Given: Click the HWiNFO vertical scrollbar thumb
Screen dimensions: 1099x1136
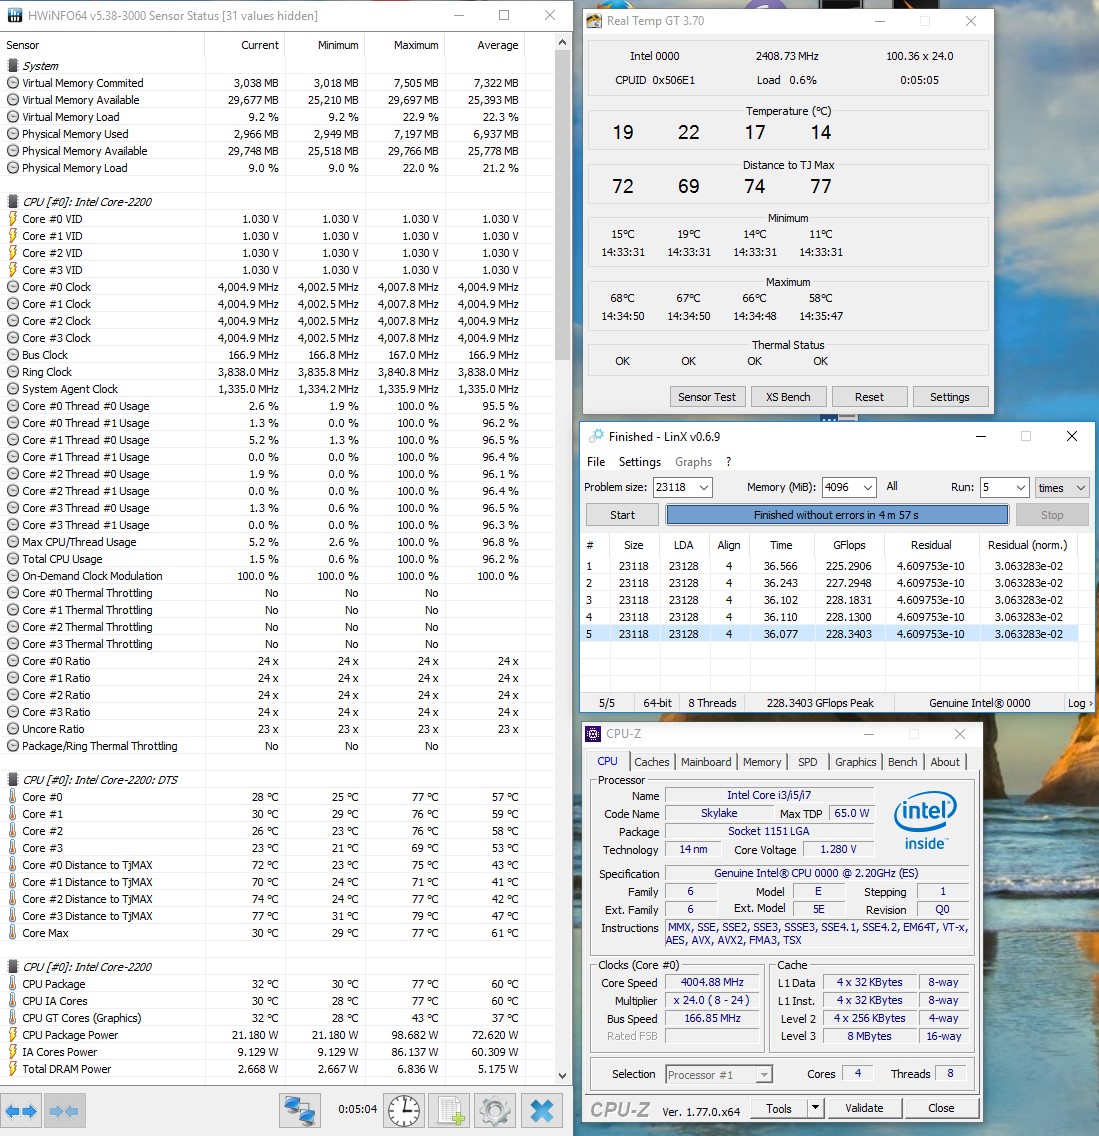Looking at the screenshot, I should (563, 206).
